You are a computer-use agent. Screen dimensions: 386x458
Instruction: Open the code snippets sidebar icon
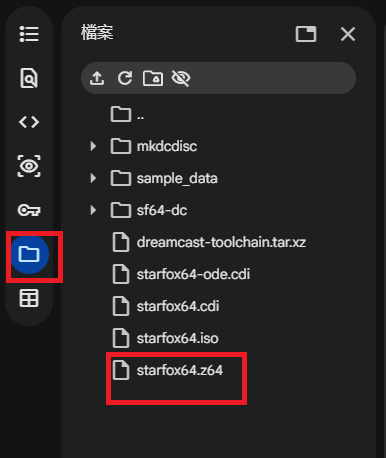(29, 122)
